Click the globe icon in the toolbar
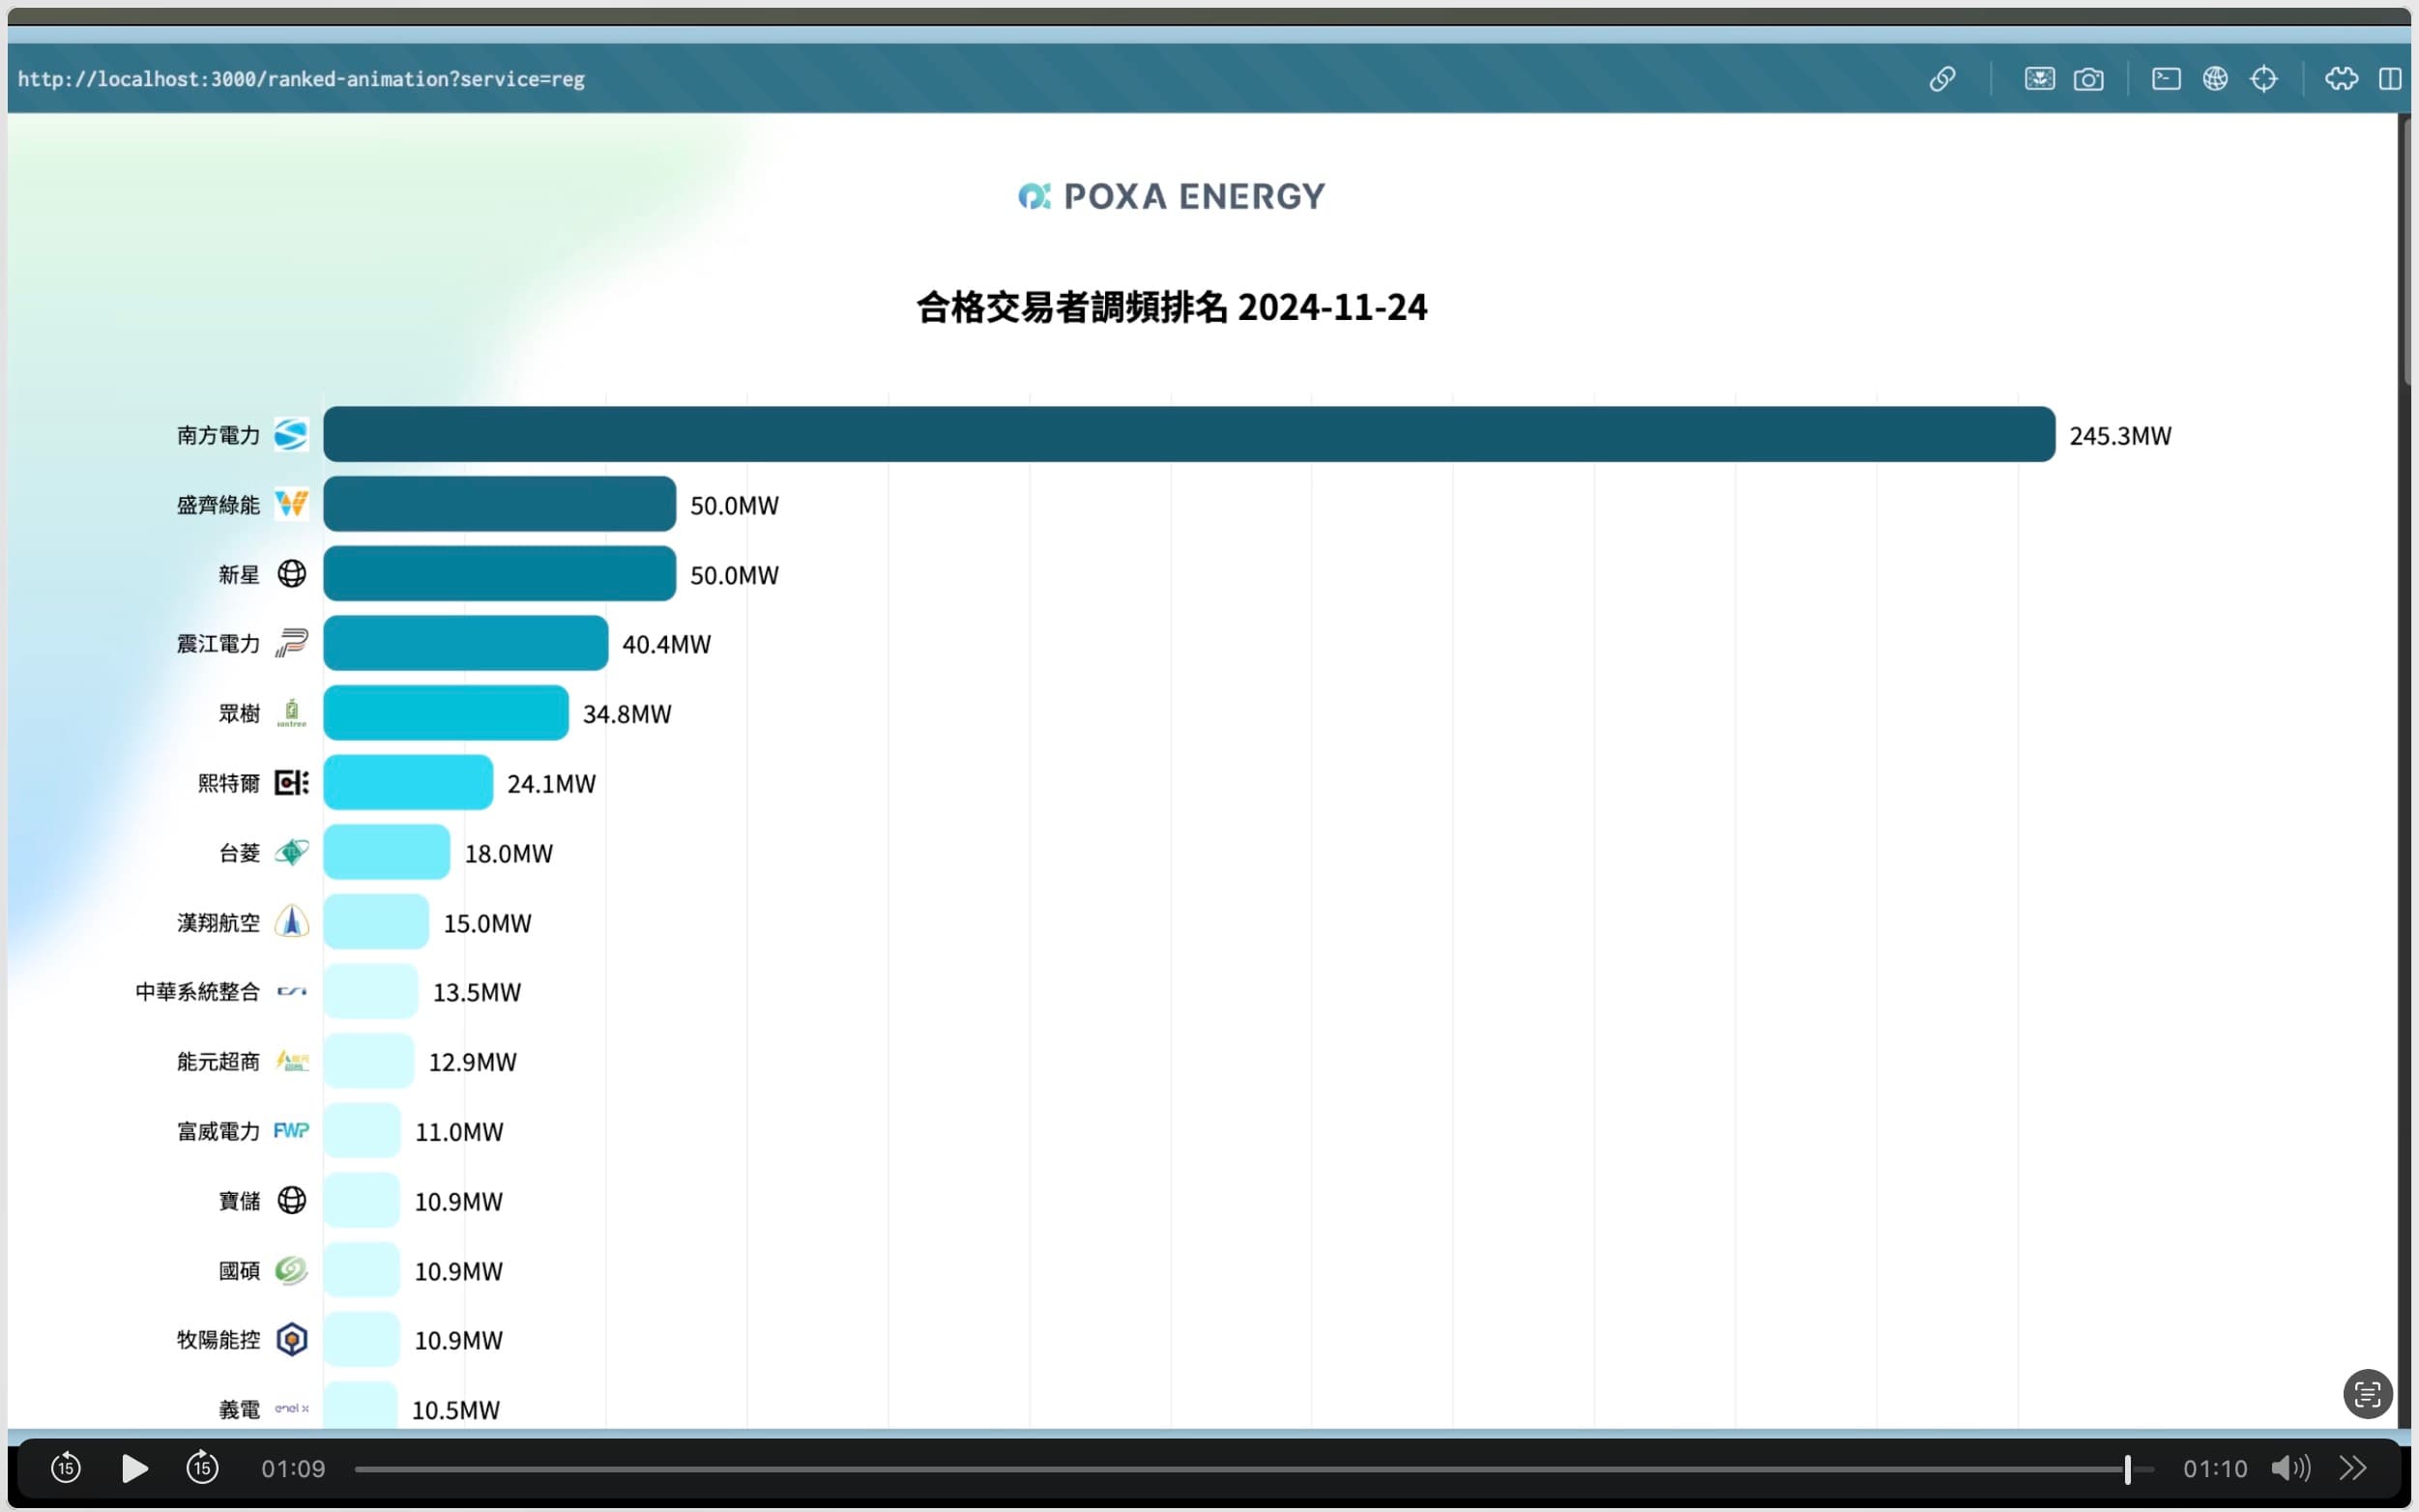The width and height of the screenshot is (2419, 1512). 2215,78
